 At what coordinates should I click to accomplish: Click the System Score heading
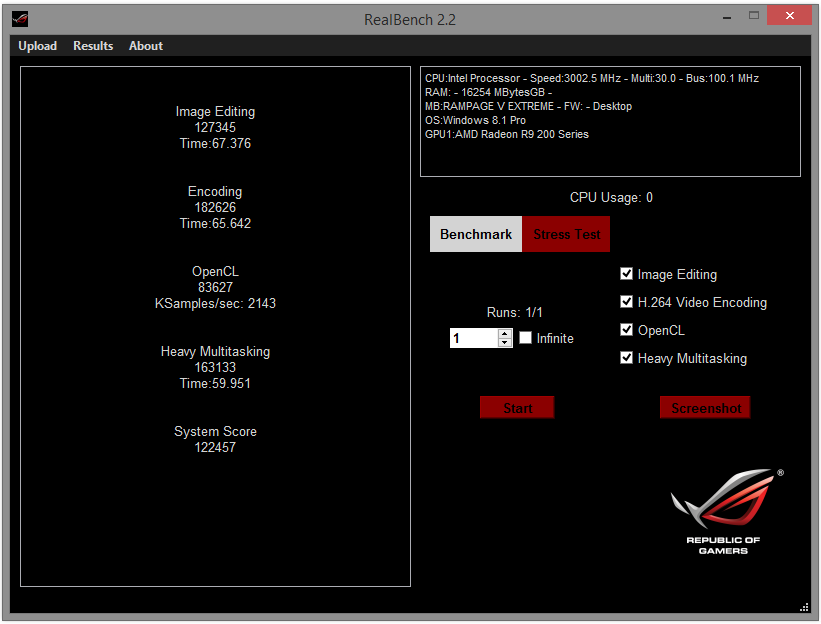coord(215,431)
